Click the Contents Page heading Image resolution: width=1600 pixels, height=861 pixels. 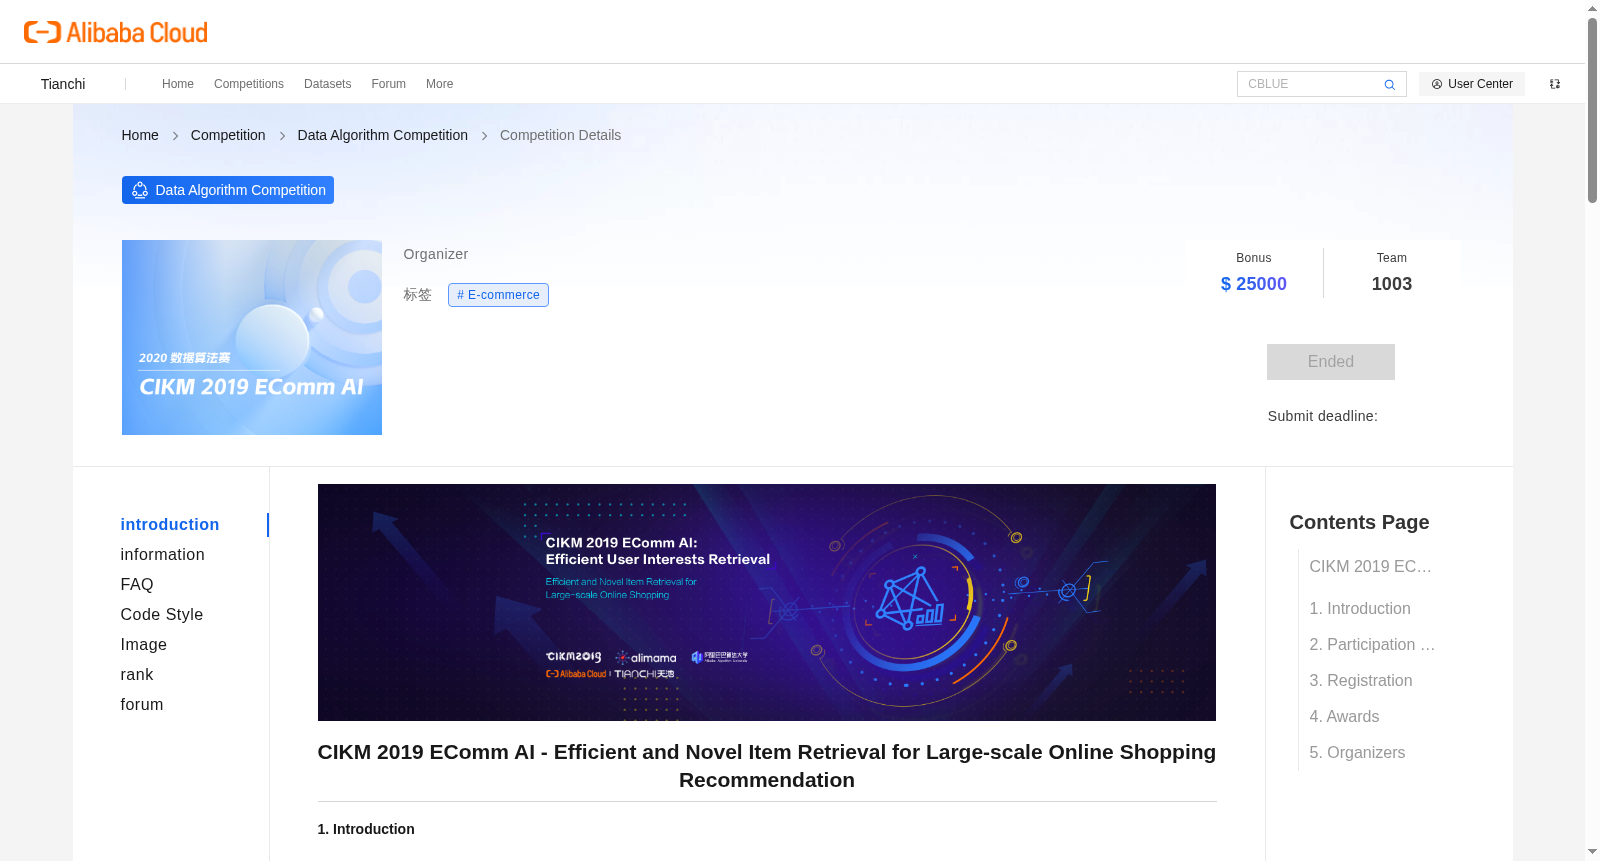pyautogui.click(x=1360, y=522)
